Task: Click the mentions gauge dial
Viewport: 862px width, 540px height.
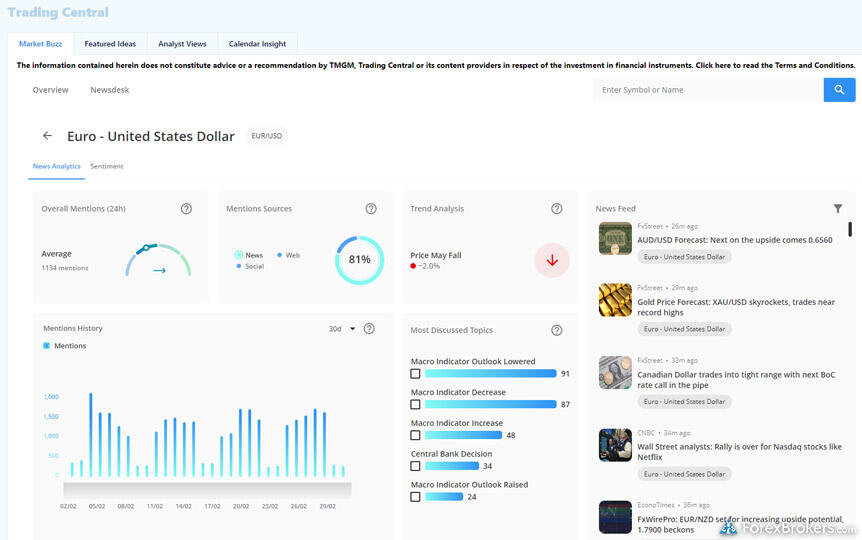Action: click(x=158, y=260)
